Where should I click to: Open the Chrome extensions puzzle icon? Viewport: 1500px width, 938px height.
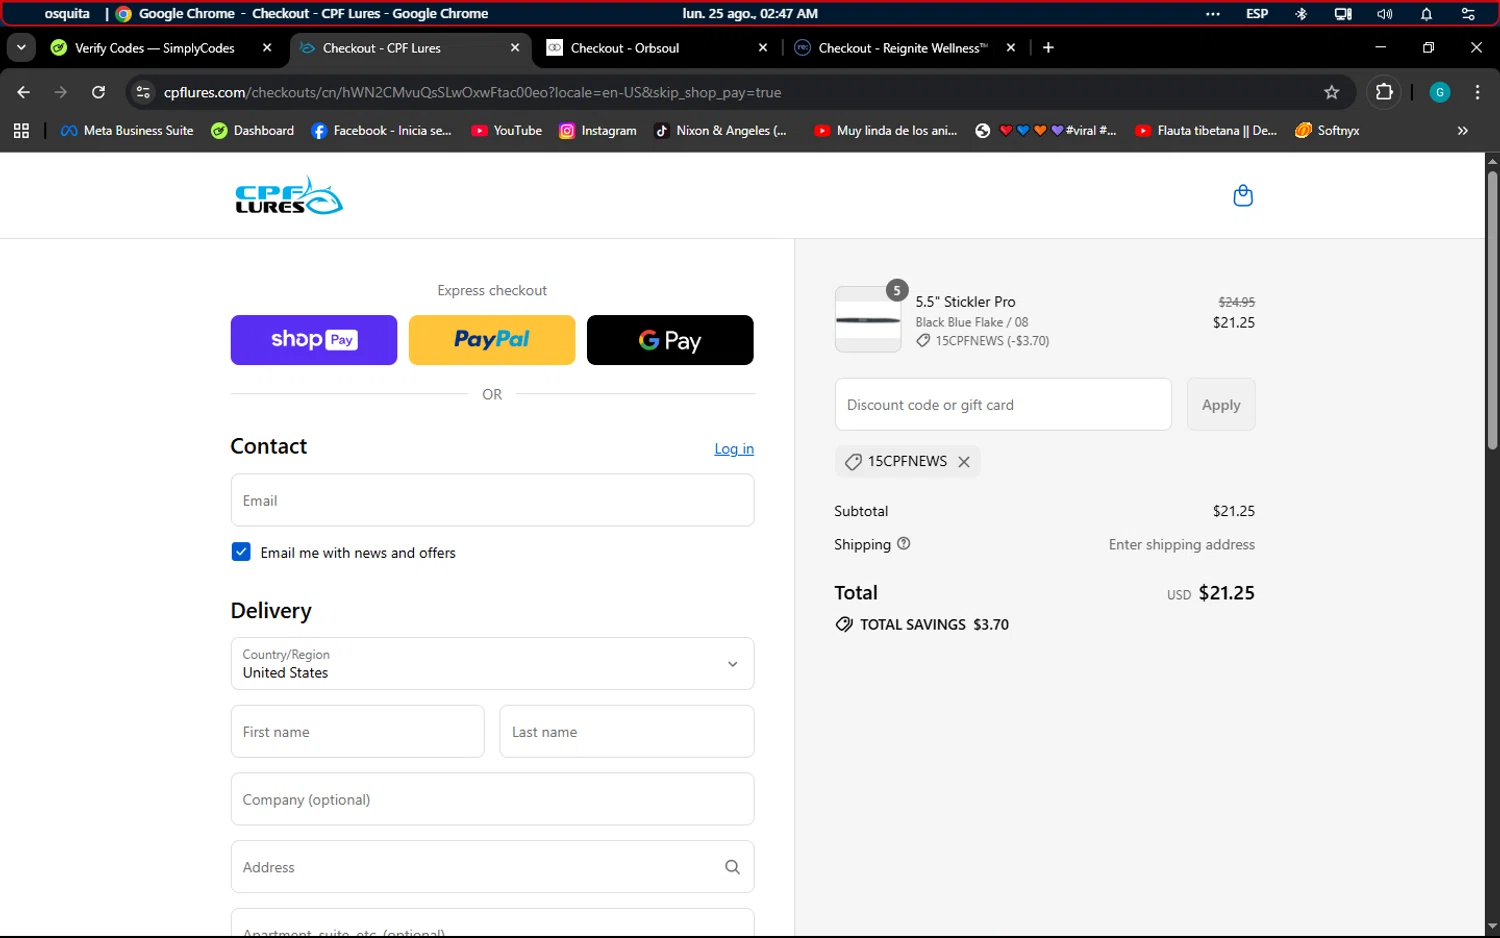(x=1384, y=92)
